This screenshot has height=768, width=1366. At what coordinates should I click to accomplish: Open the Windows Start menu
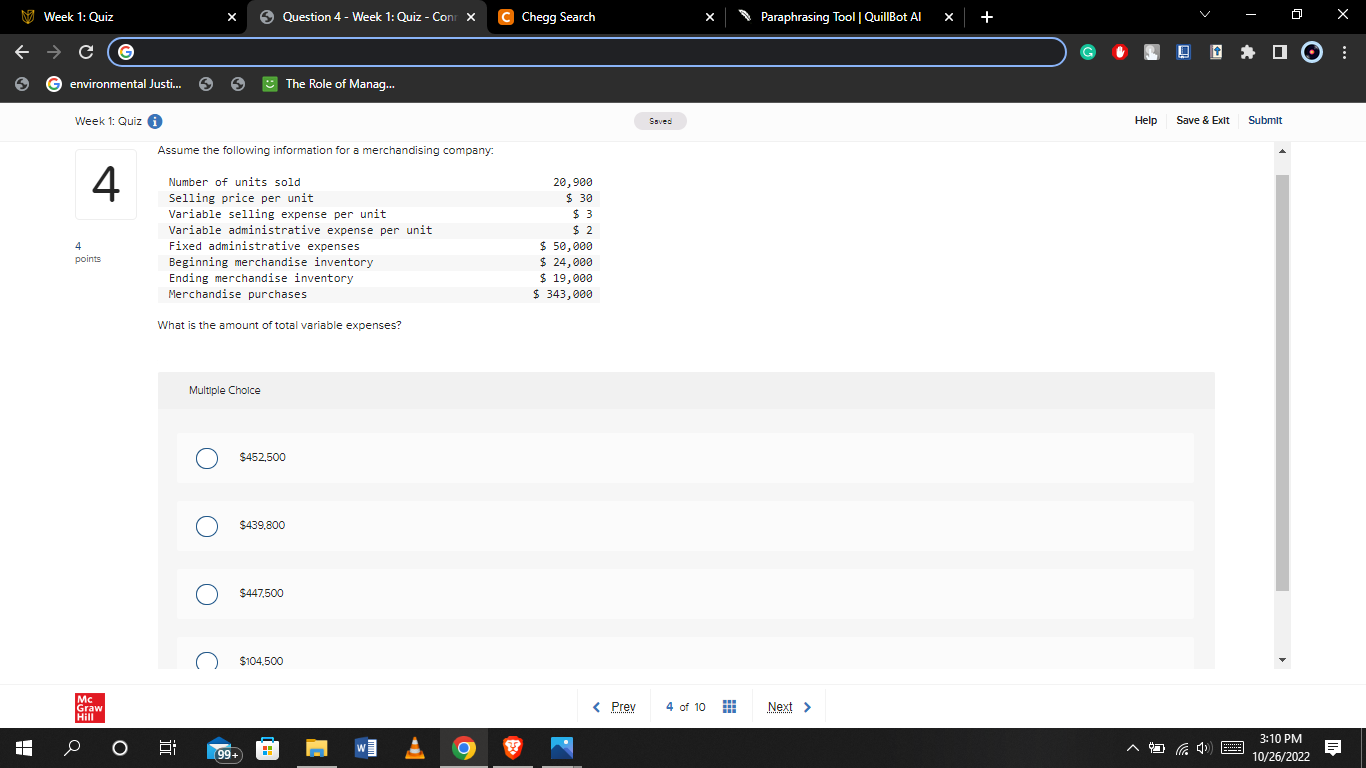click(24, 748)
